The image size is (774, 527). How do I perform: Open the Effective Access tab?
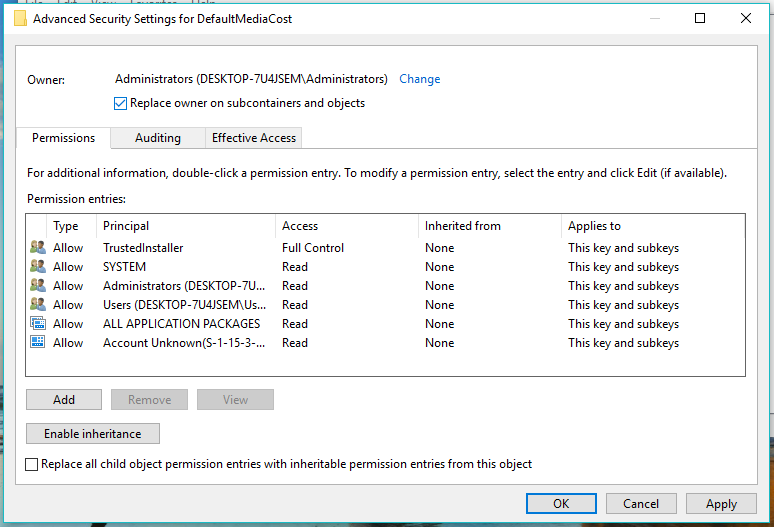(x=254, y=138)
